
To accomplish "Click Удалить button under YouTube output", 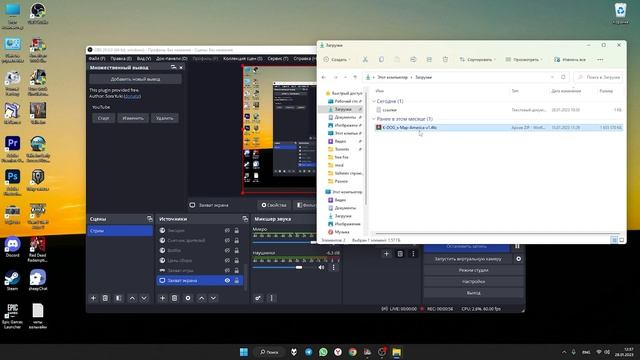I will click(x=165, y=118).
